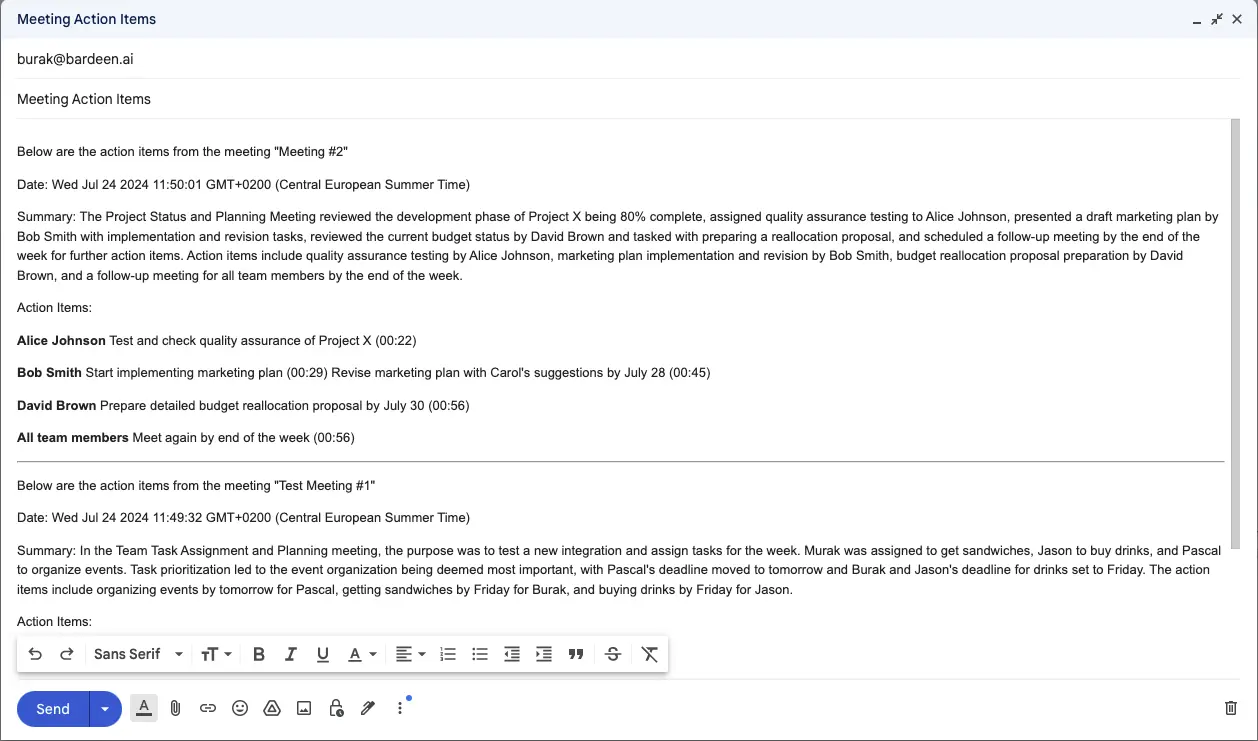The width and height of the screenshot is (1258, 741).
Task: Click the line mentioning "Test Meeting #1"
Action: (196, 486)
